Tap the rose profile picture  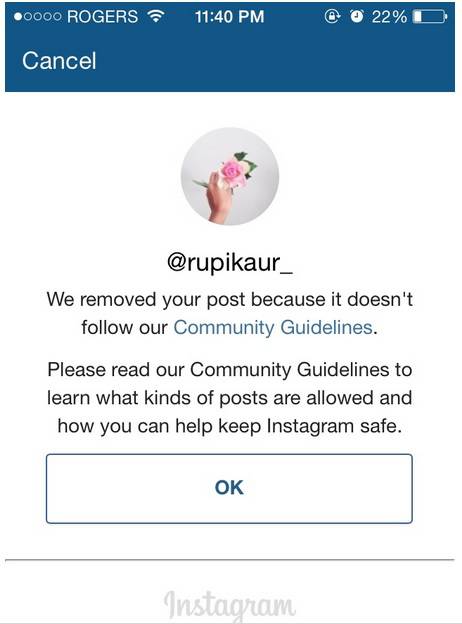230,176
